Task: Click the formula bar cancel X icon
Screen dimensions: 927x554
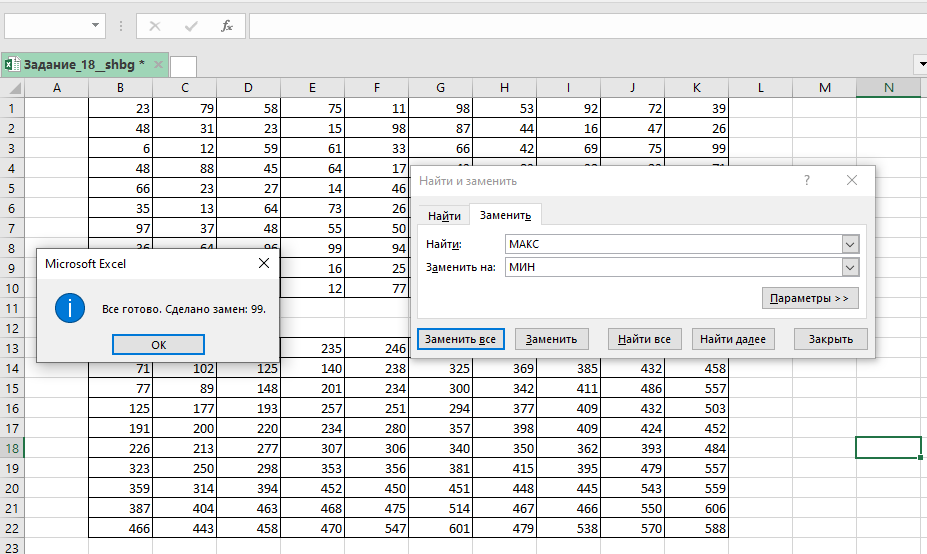Action: 155,25
